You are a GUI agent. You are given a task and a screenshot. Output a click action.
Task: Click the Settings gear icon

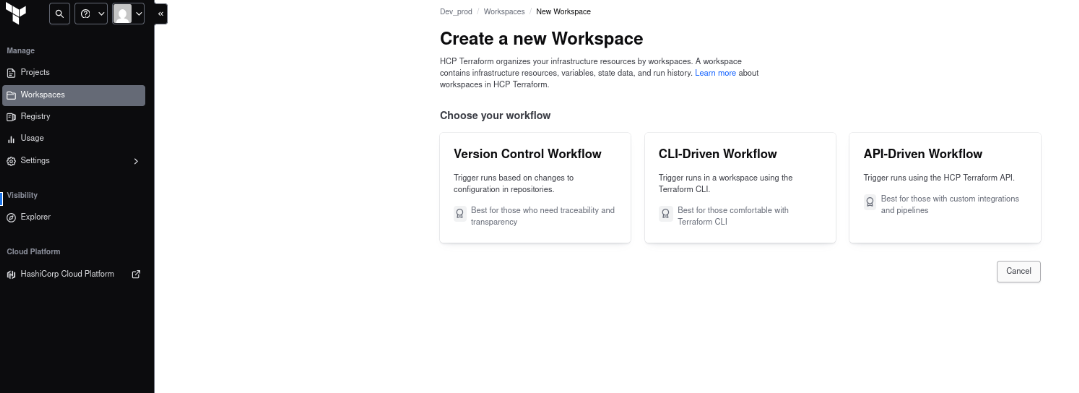click(x=11, y=161)
